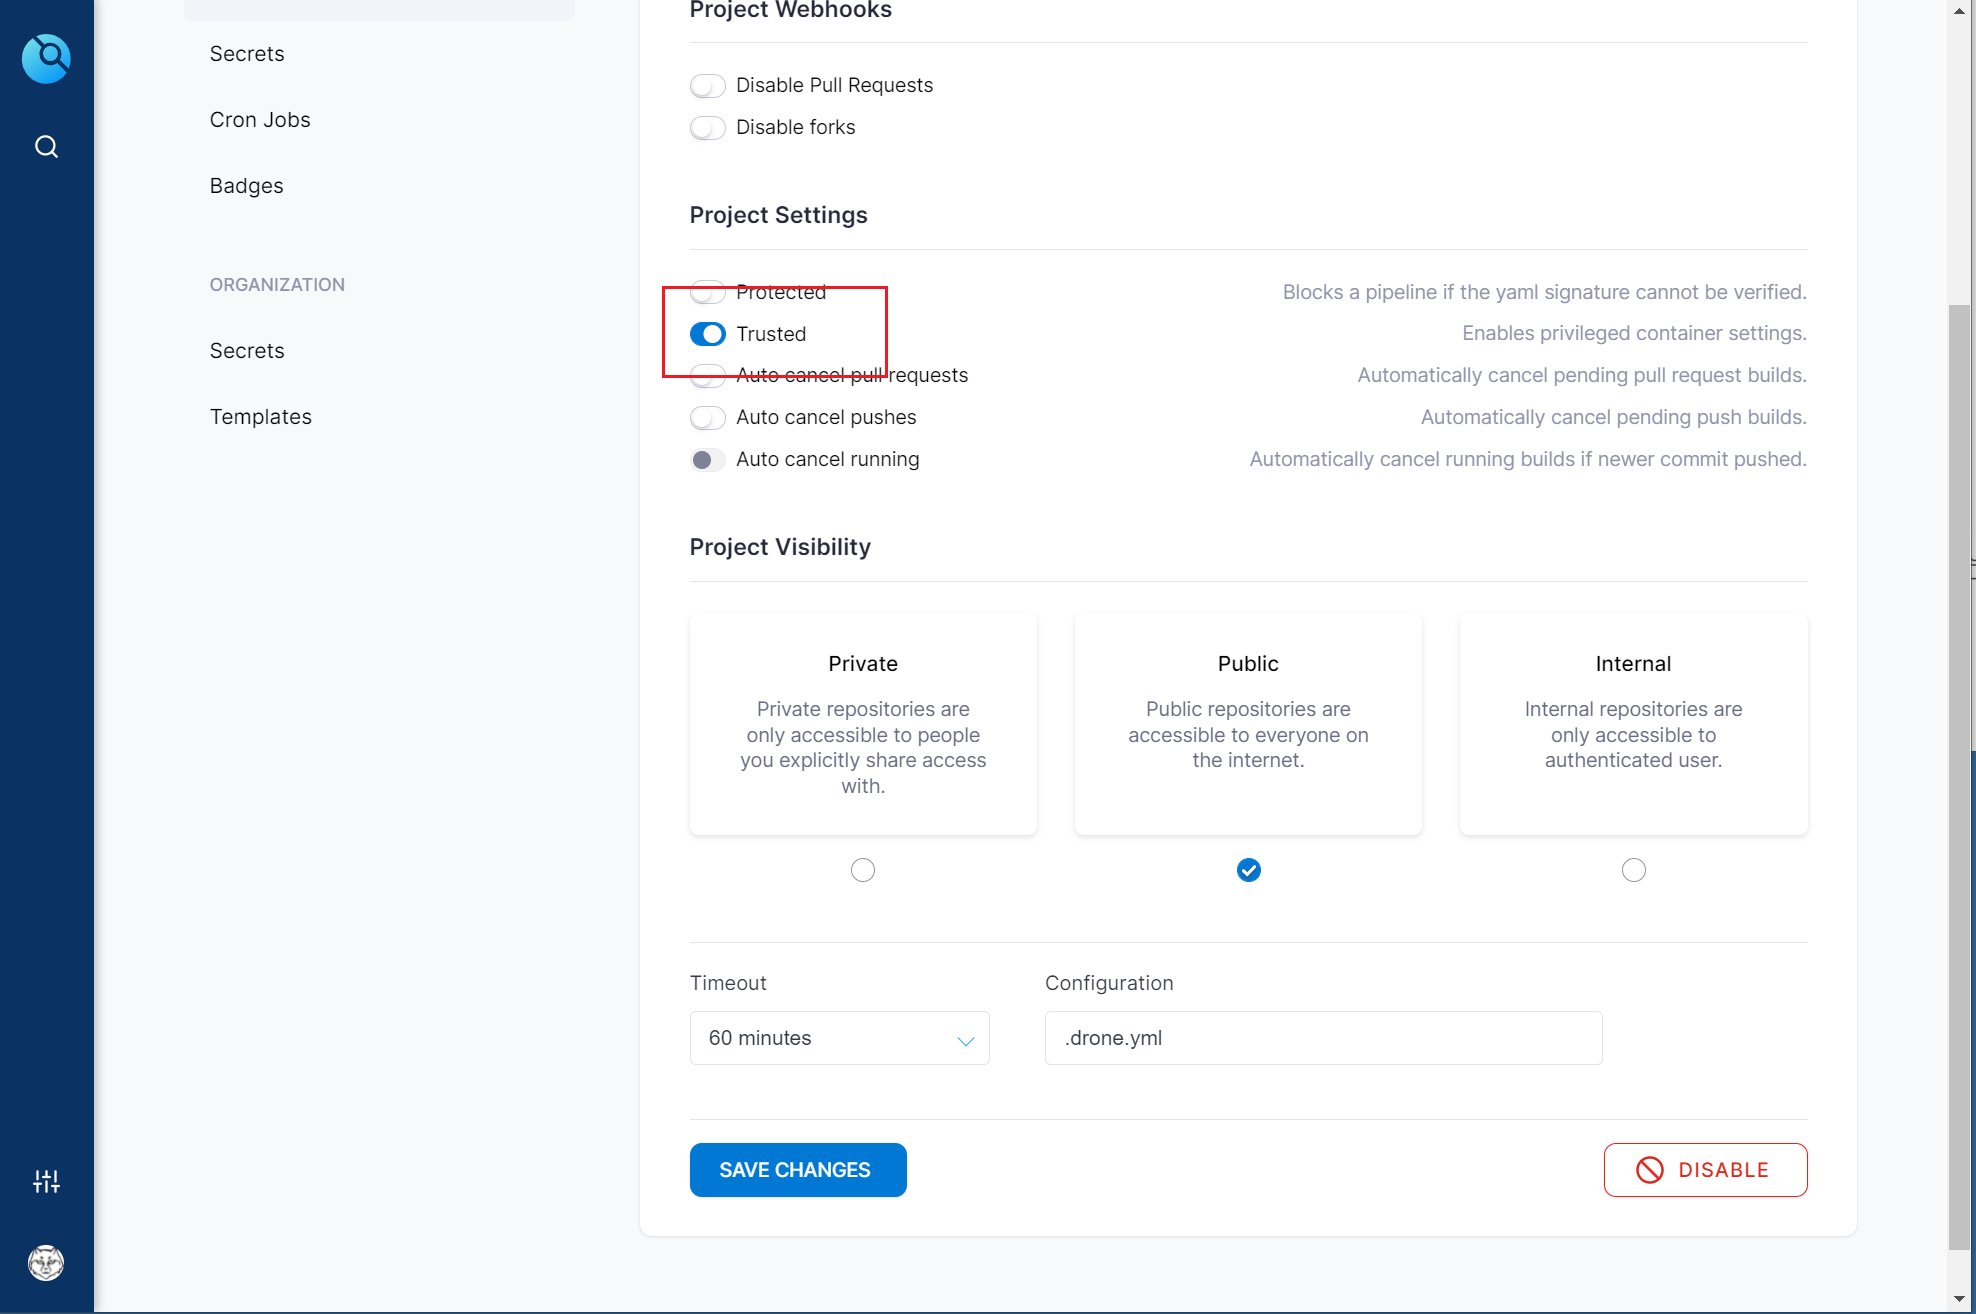
Task: Click the magnifying glass search icon
Action: tap(45, 145)
